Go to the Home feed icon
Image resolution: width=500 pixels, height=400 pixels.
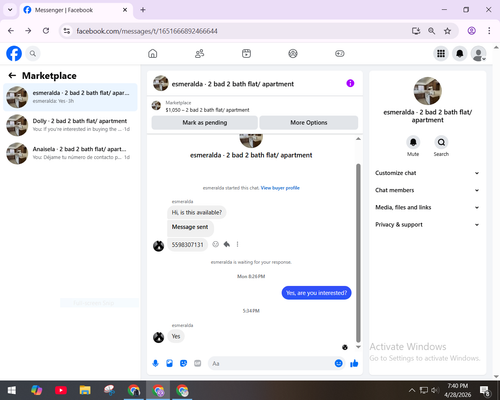coord(153,53)
